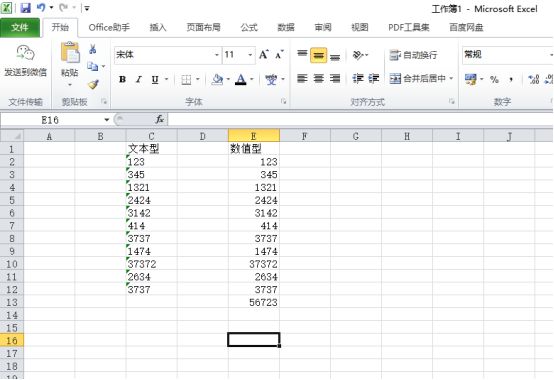Expand the 合并后居中 options arrow
The height and width of the screenshot is (380, 554).
click(451, 78)
